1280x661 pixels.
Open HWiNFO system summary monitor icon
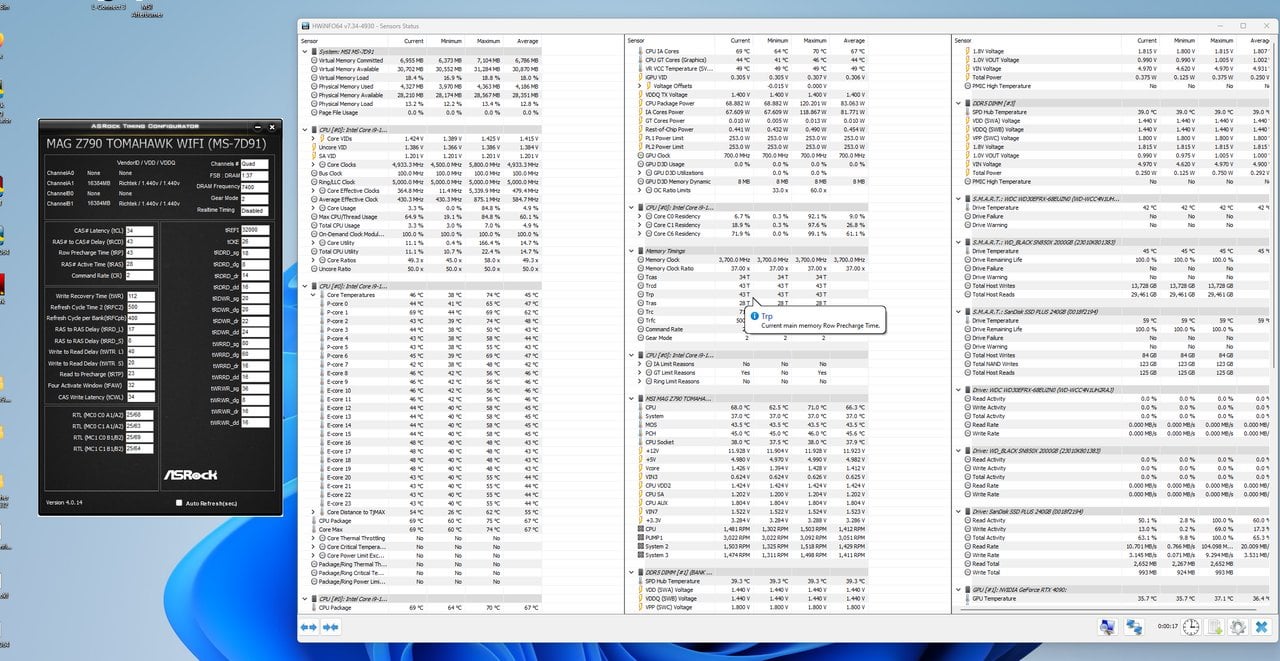tap(1107, 627)
